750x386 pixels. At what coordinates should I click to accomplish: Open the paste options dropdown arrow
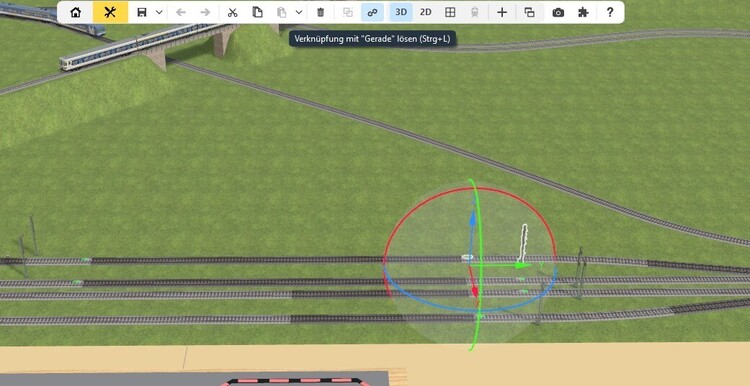coord(299,12)
